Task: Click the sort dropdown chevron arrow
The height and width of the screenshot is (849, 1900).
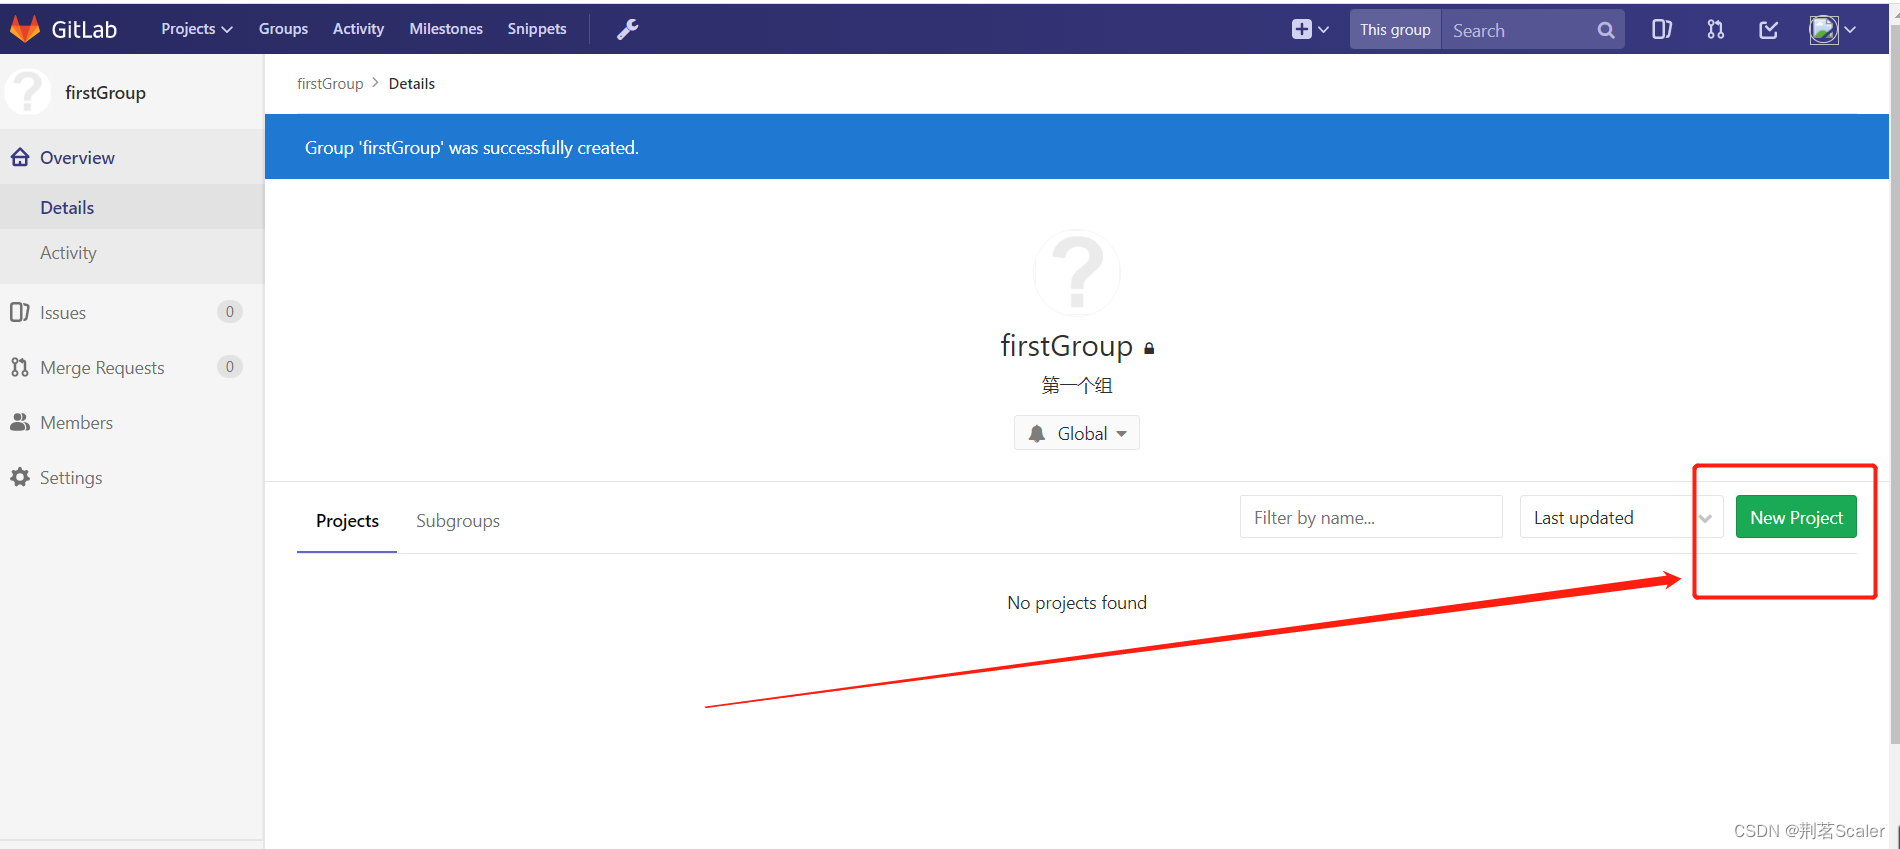Action: tap(1705, 518)
